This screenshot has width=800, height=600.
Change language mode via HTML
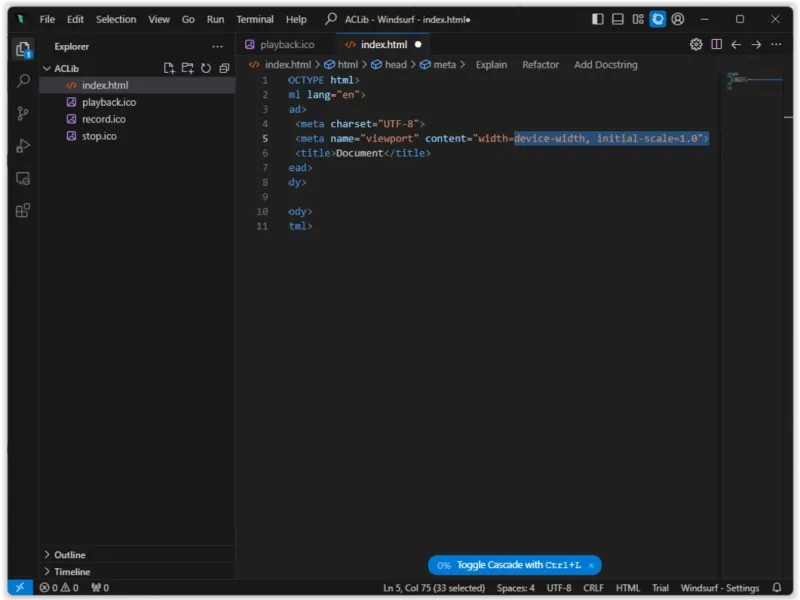[628, 588]
